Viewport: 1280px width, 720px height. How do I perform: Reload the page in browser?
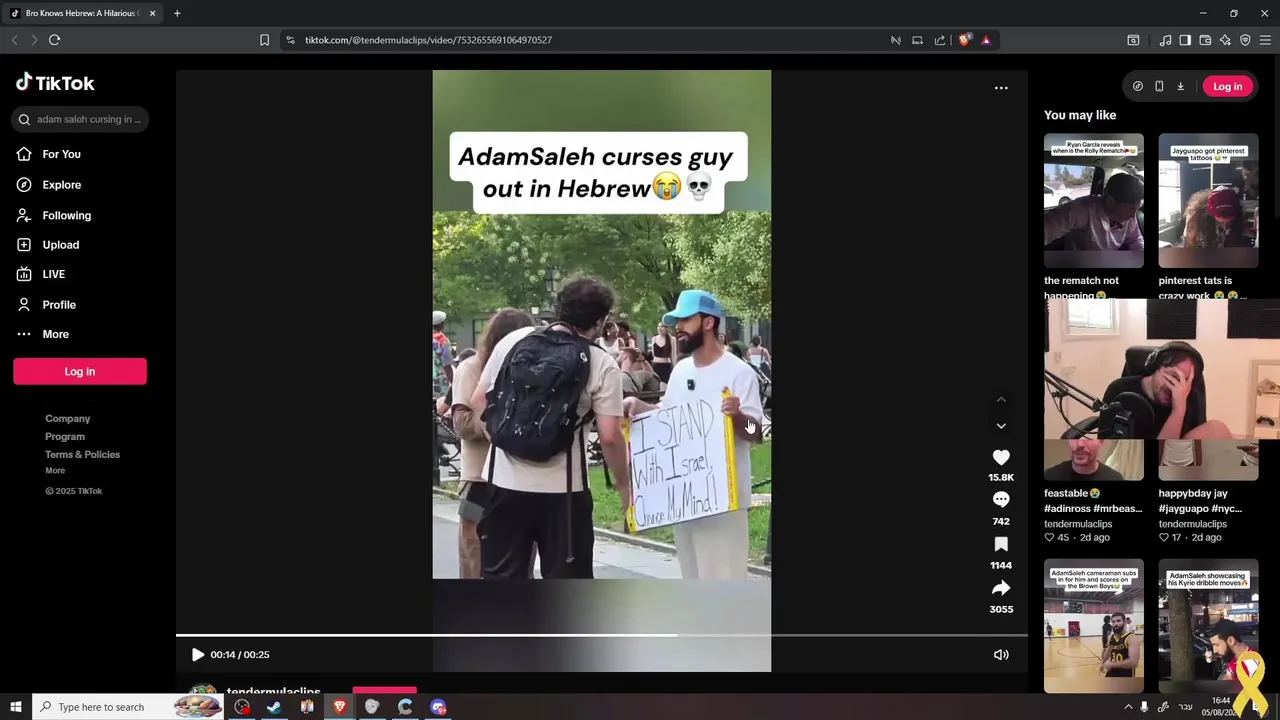pos(55,40)
